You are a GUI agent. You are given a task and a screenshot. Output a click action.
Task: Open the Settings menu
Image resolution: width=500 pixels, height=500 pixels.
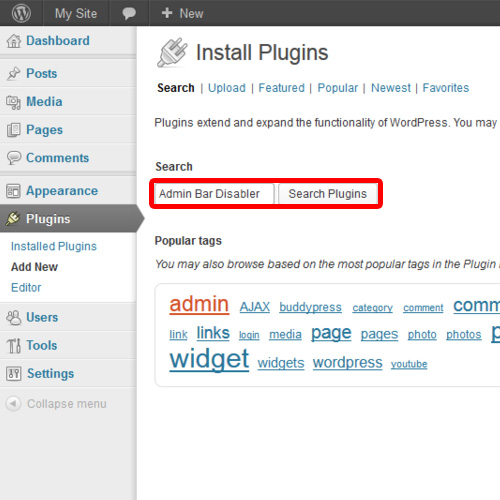pos(51,374)
